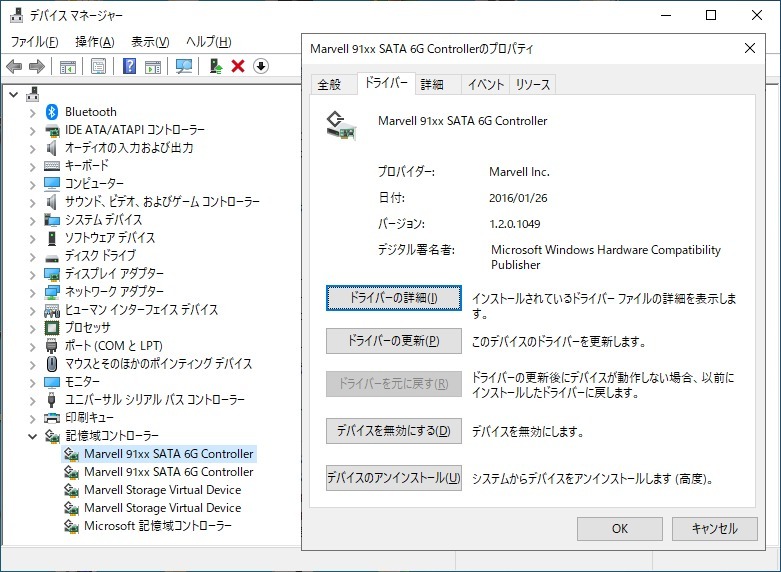Click the プロセッサ chip icon
This screenshot has width=781, height=572.
coord(52,327)
